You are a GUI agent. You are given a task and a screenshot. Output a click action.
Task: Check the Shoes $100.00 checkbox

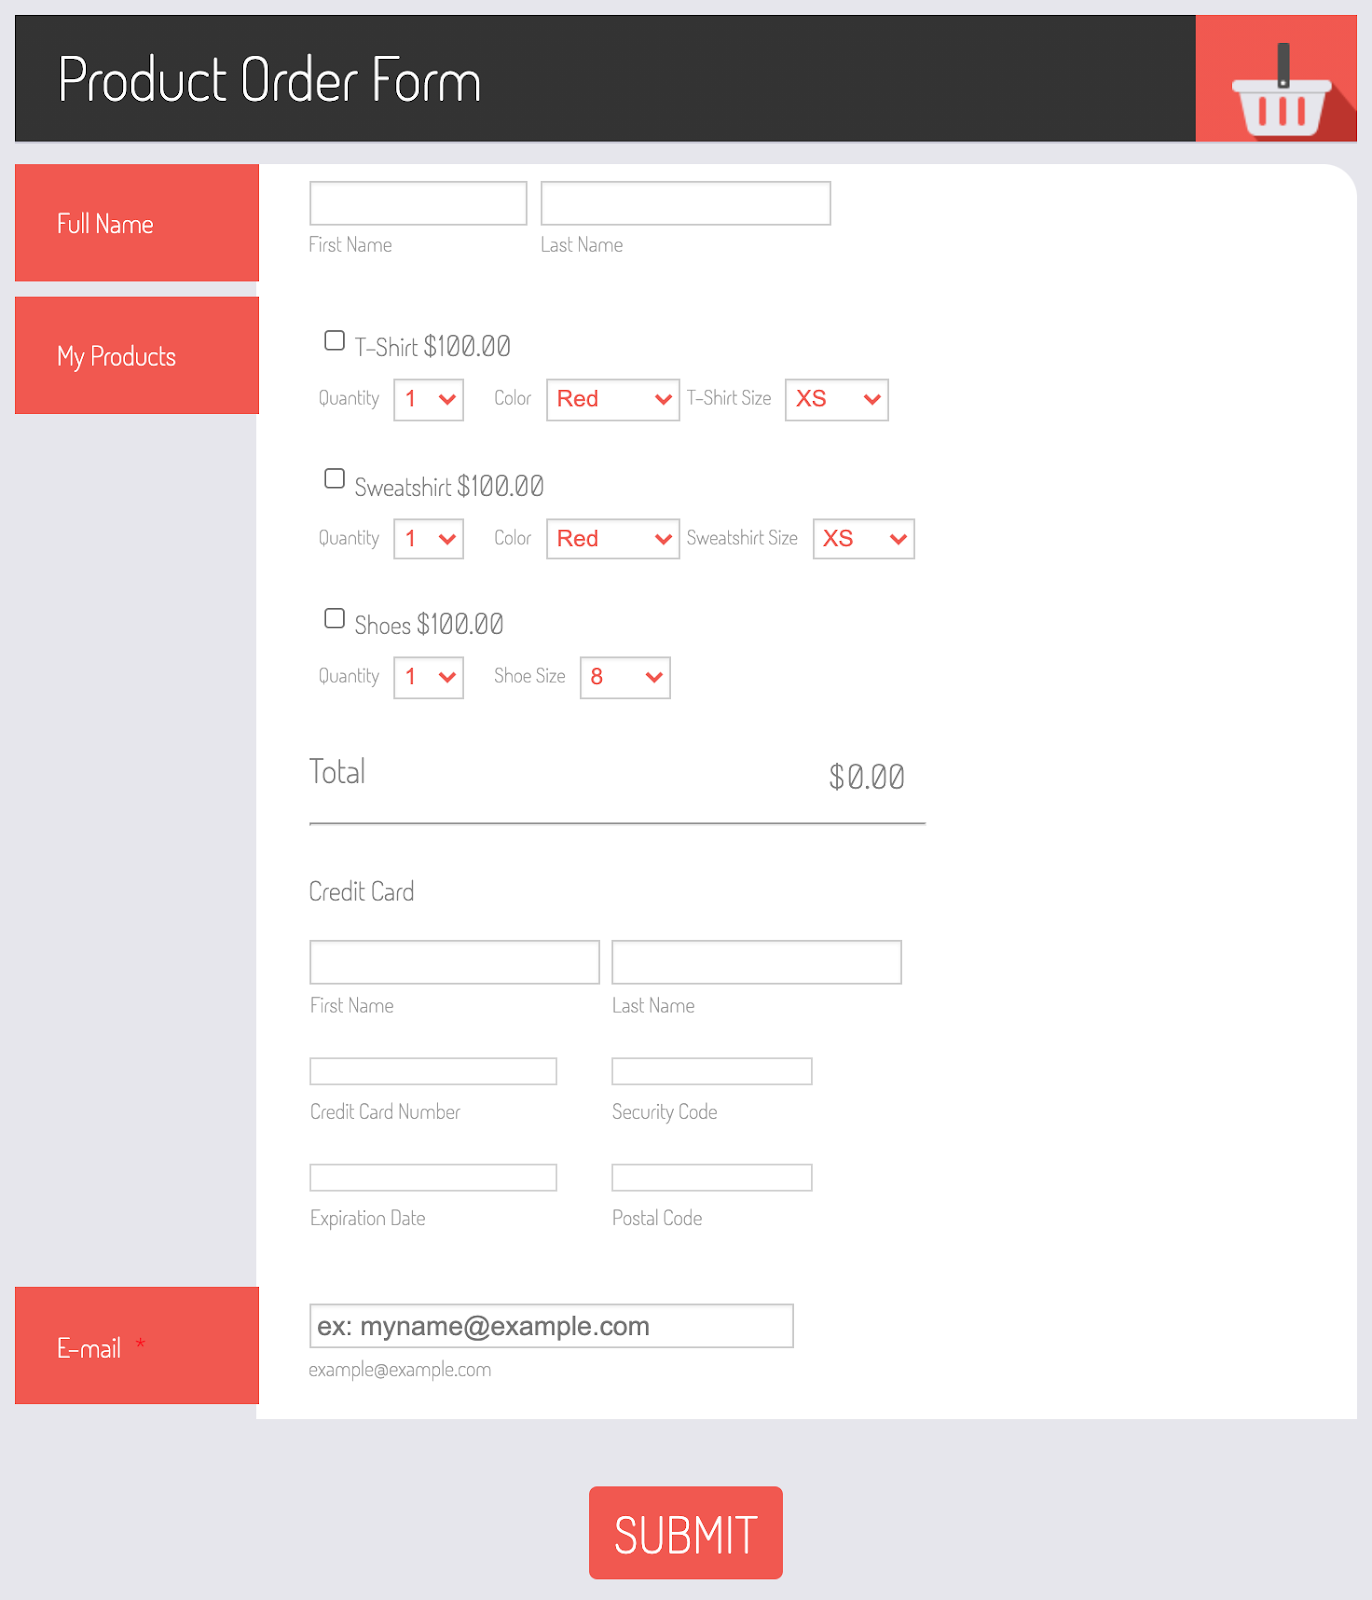coord(334,618)
